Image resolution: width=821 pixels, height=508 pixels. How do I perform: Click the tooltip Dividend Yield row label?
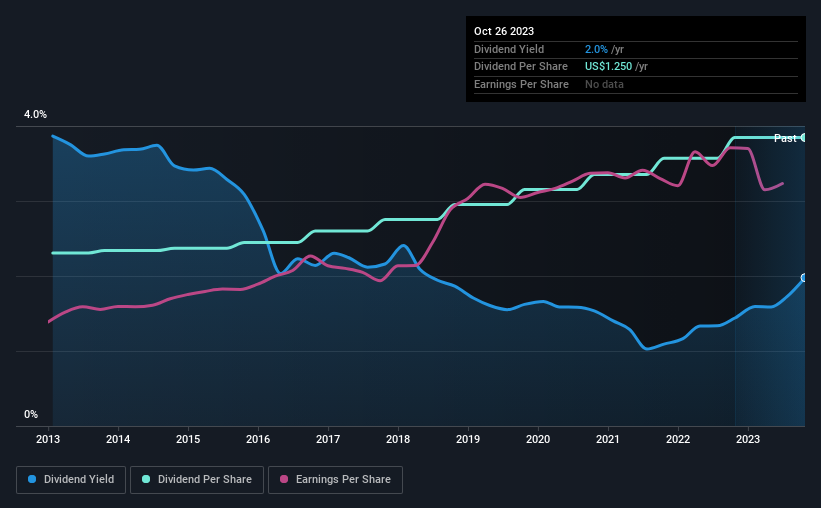click(x=509, y=49)
